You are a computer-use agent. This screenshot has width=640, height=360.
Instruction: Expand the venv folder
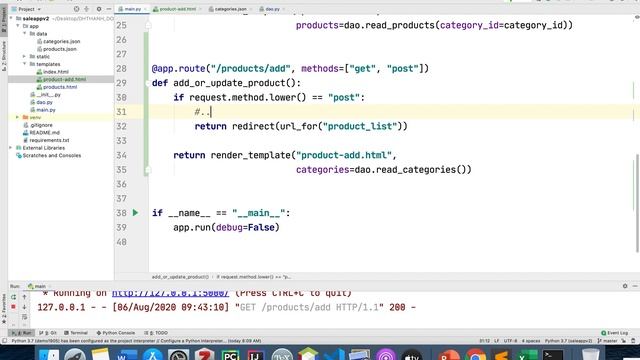click(18, 117)
